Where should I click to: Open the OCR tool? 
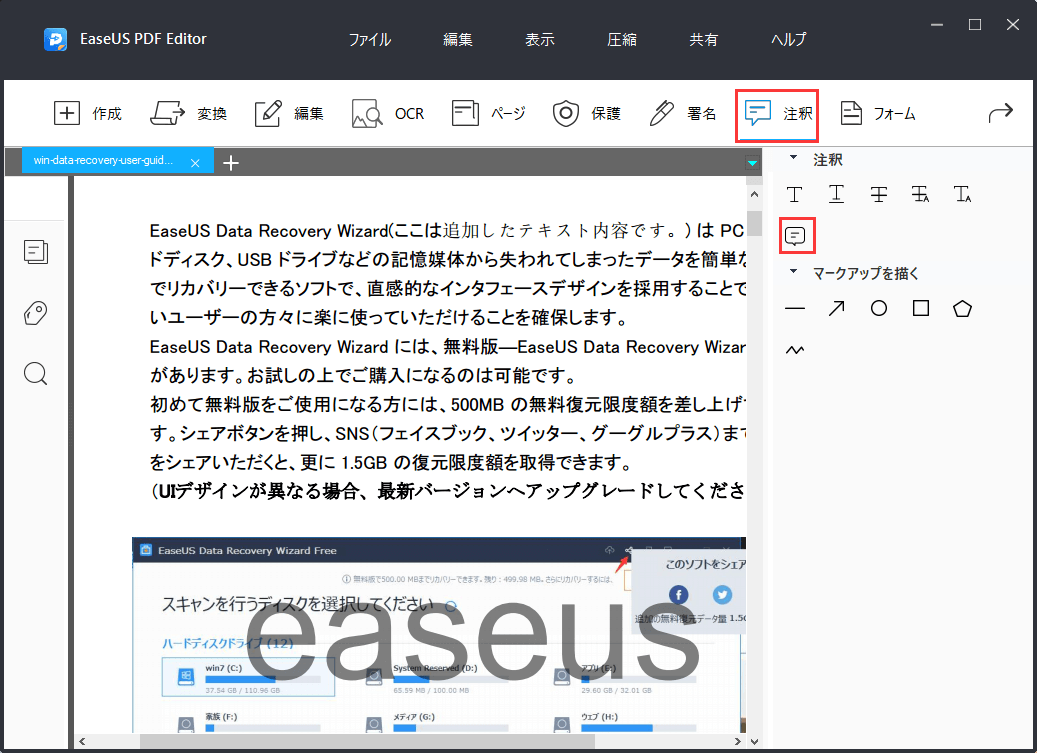(387, 113)
